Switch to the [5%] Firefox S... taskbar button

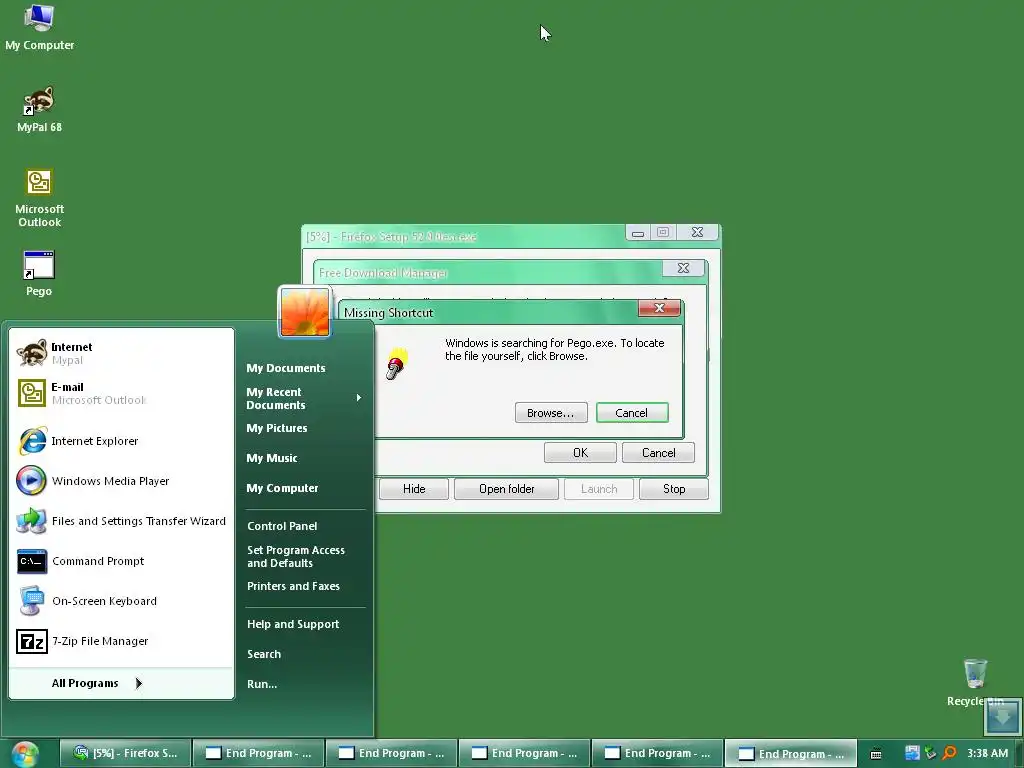(x=125, y=754)
